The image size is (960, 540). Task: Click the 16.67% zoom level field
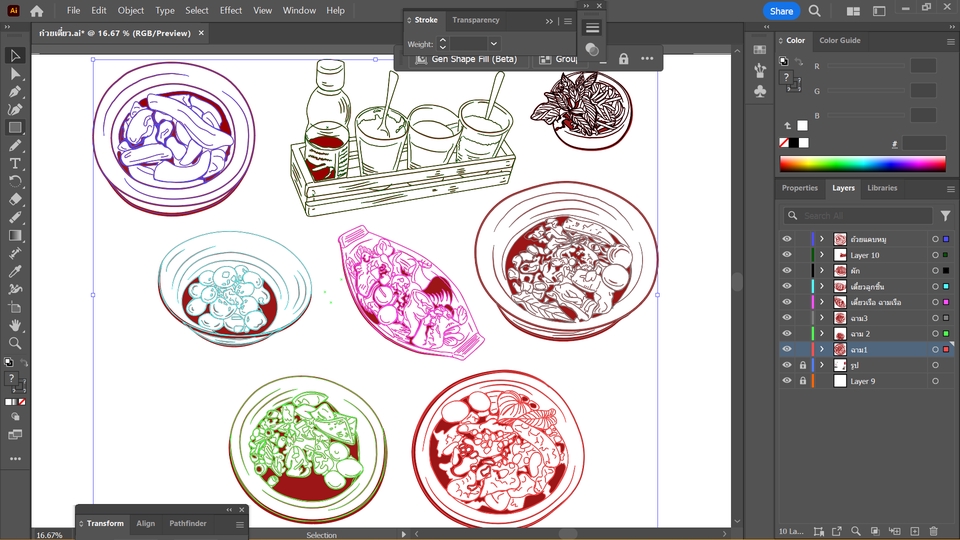pyautogui.click(x=50, y=535)
